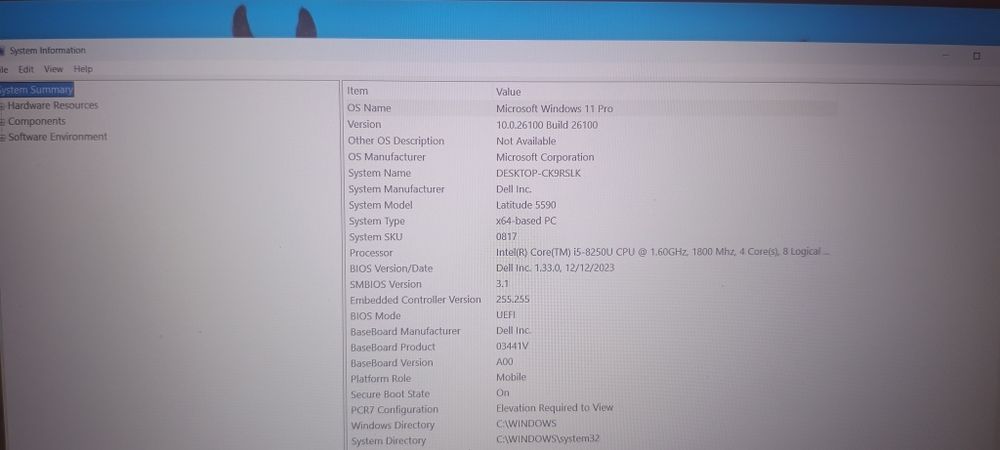Select Software Environment tree item
Image resolution: width=1000 pixels, height=450 pixels.
tap(58, 136)
